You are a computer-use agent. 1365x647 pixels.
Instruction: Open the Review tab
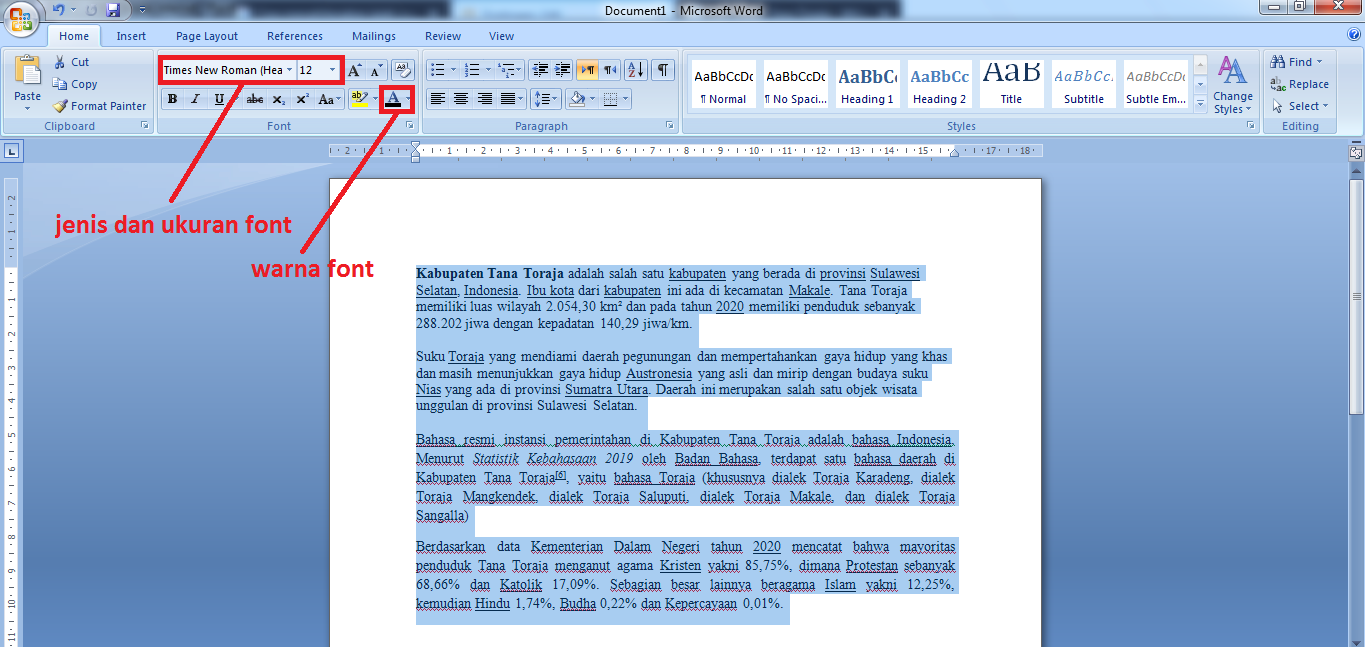point(442,36)
